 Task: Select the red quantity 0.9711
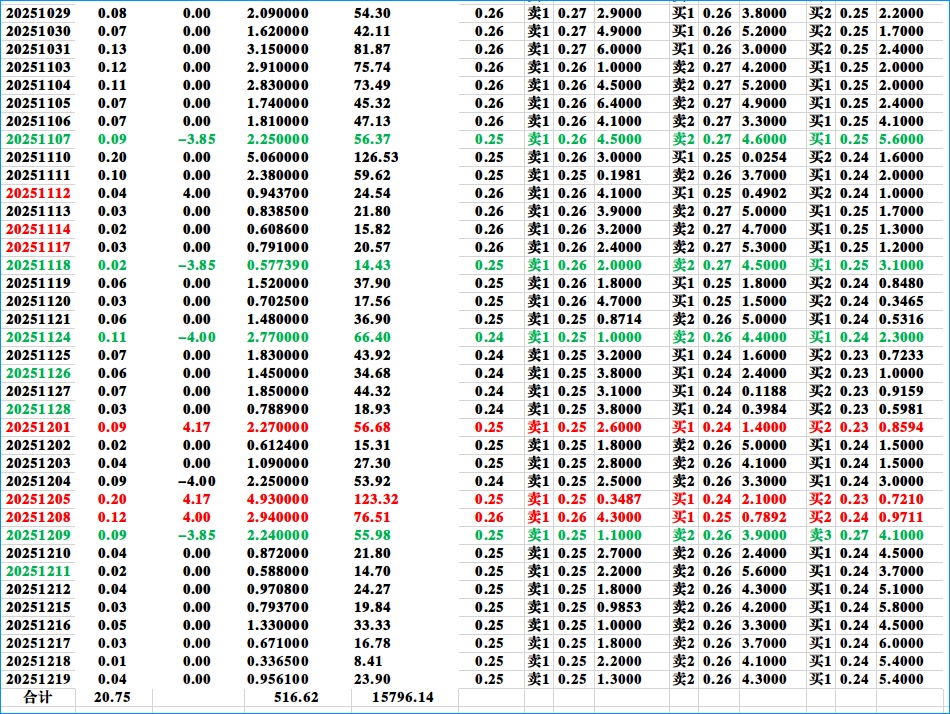pos(901,518)
